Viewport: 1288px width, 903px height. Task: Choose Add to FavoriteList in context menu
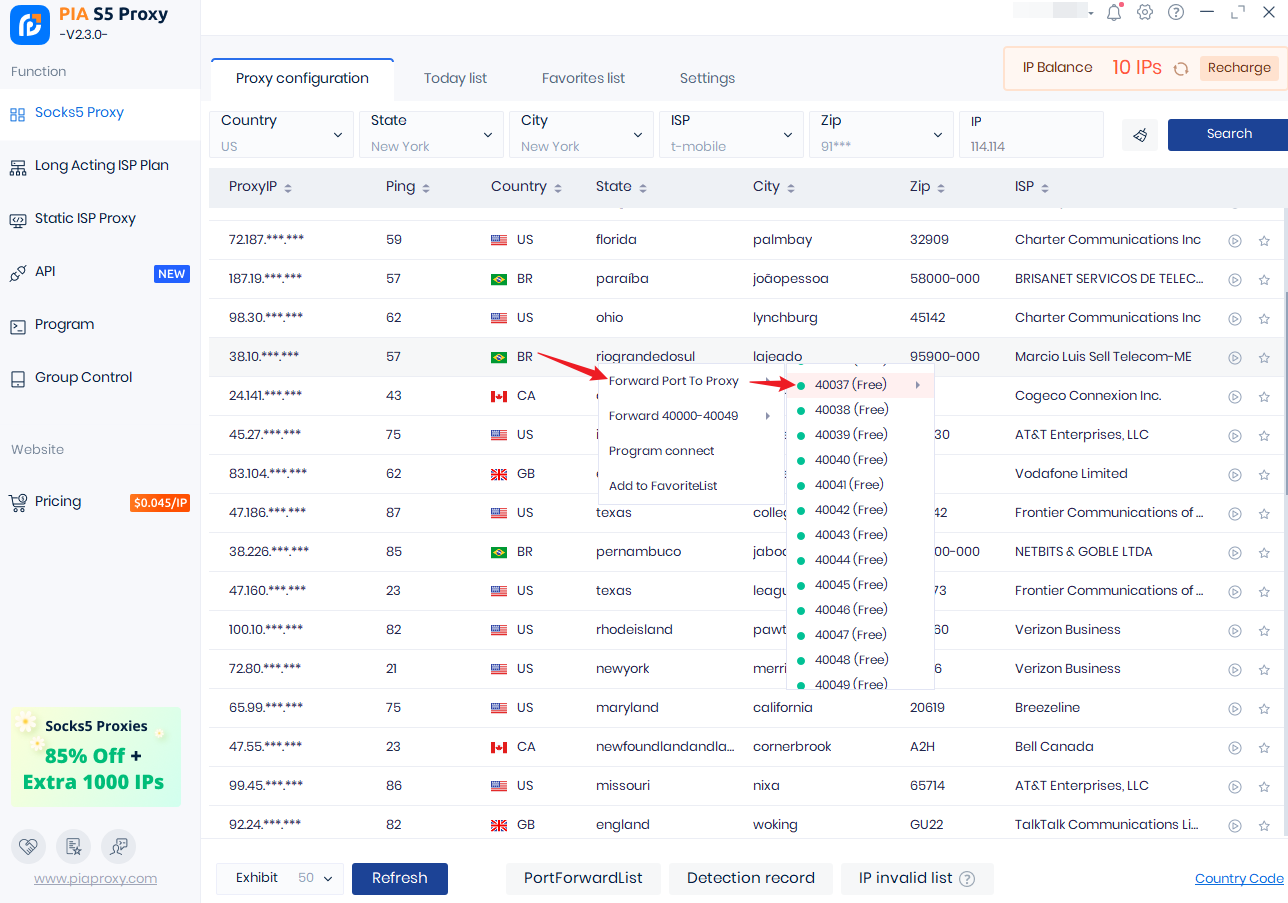point(663,486)
